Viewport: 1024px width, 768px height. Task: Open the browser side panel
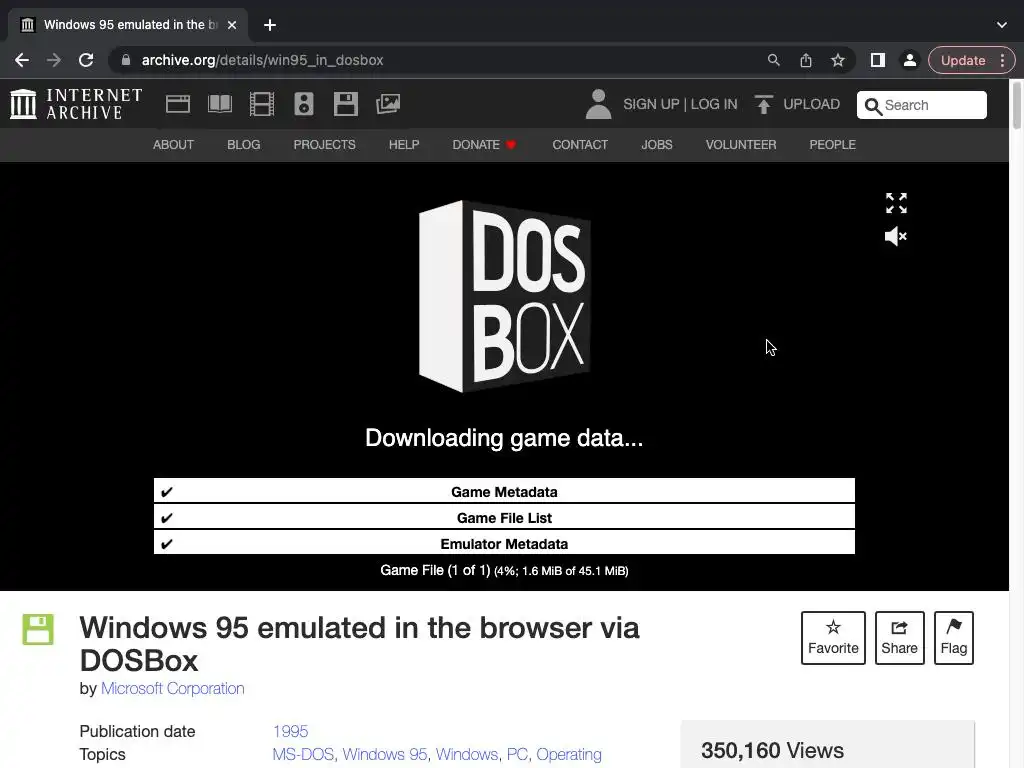click(x=878, y=60)
